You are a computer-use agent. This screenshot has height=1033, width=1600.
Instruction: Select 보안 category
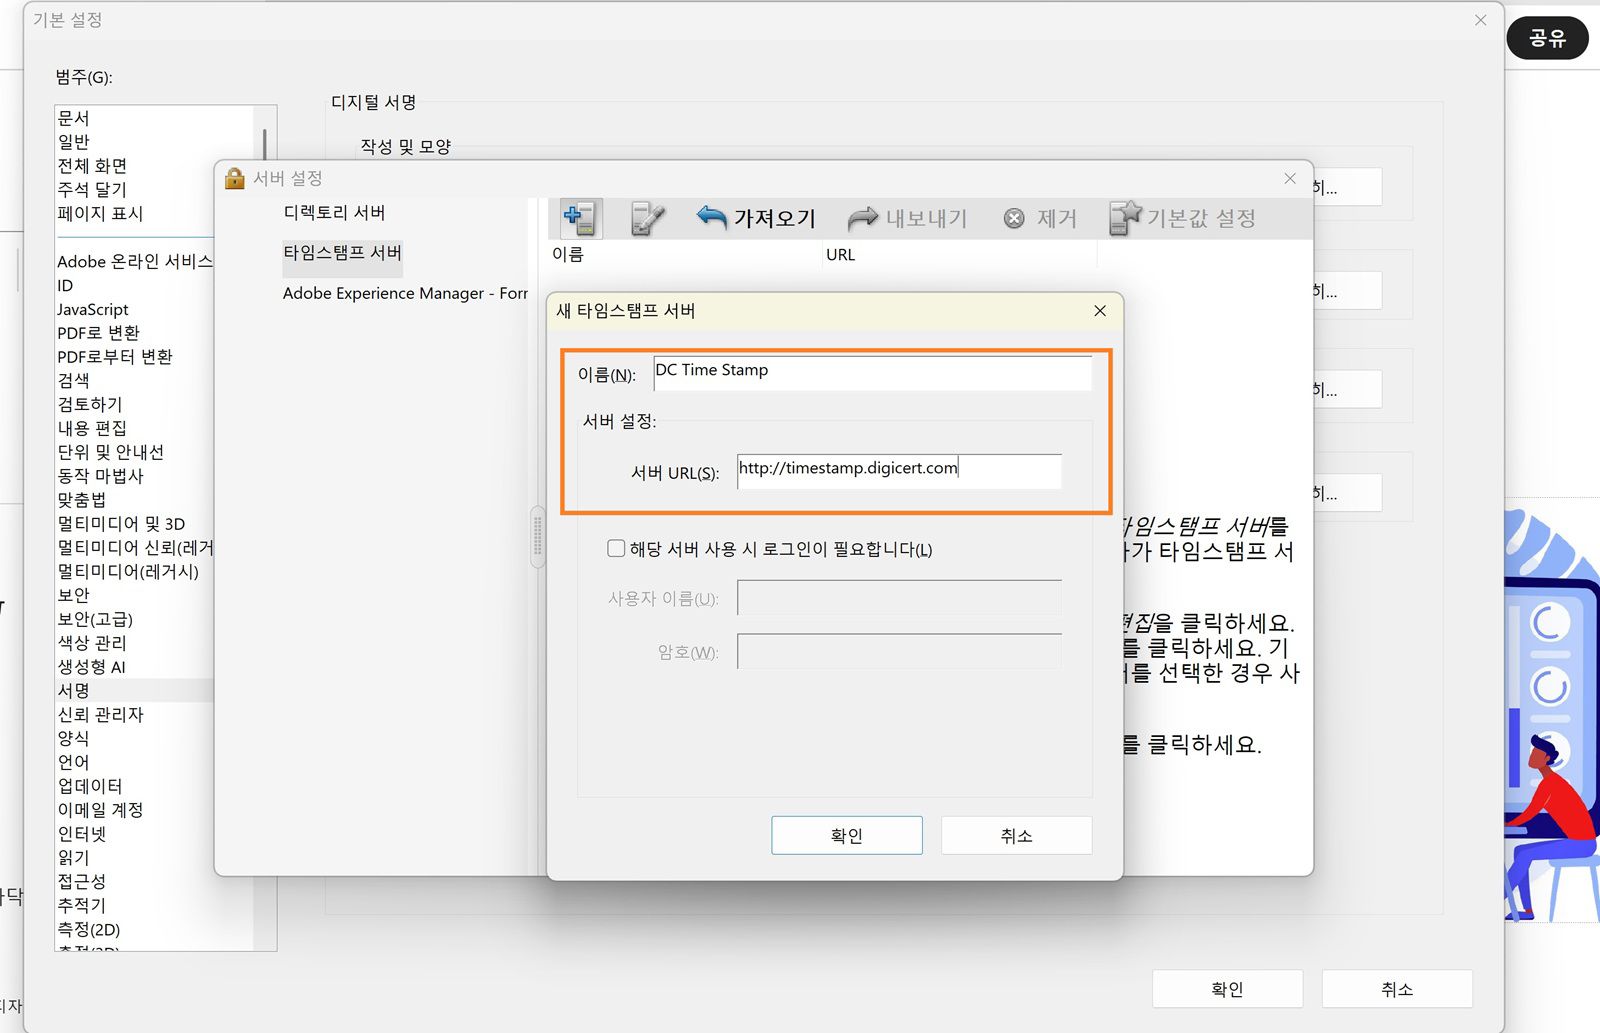point(74,596)
